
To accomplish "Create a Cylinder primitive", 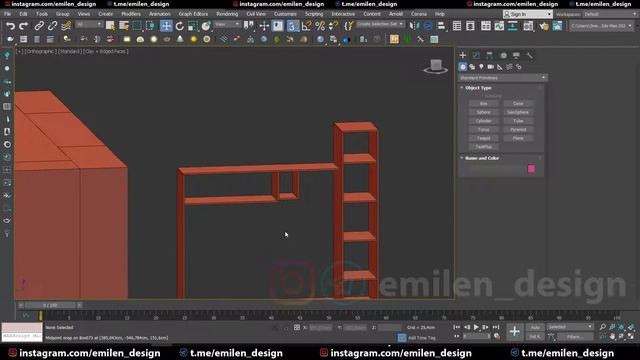I will pos(484,121).
